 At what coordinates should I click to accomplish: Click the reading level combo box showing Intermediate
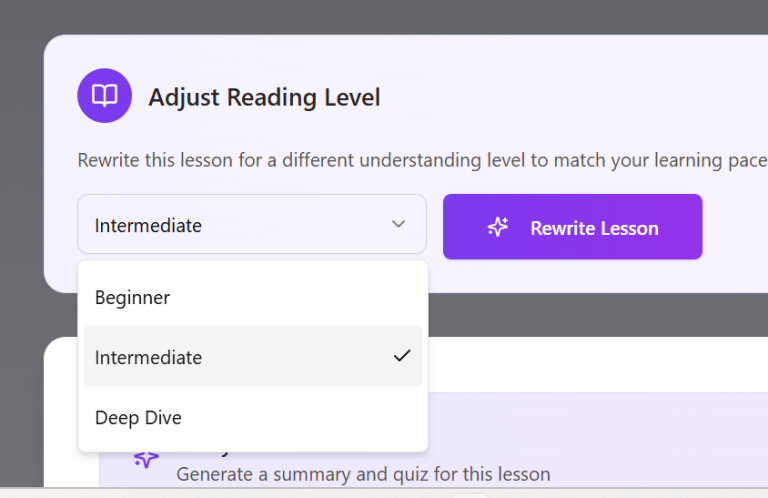240,224
